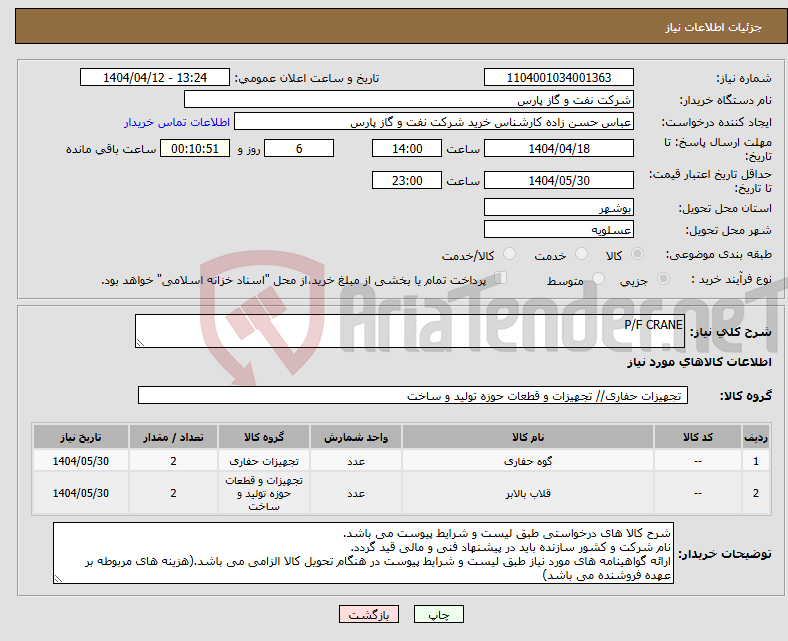Click the deadline time field 14:00
Screen dimensions: 788x641
tap(407, 148)
